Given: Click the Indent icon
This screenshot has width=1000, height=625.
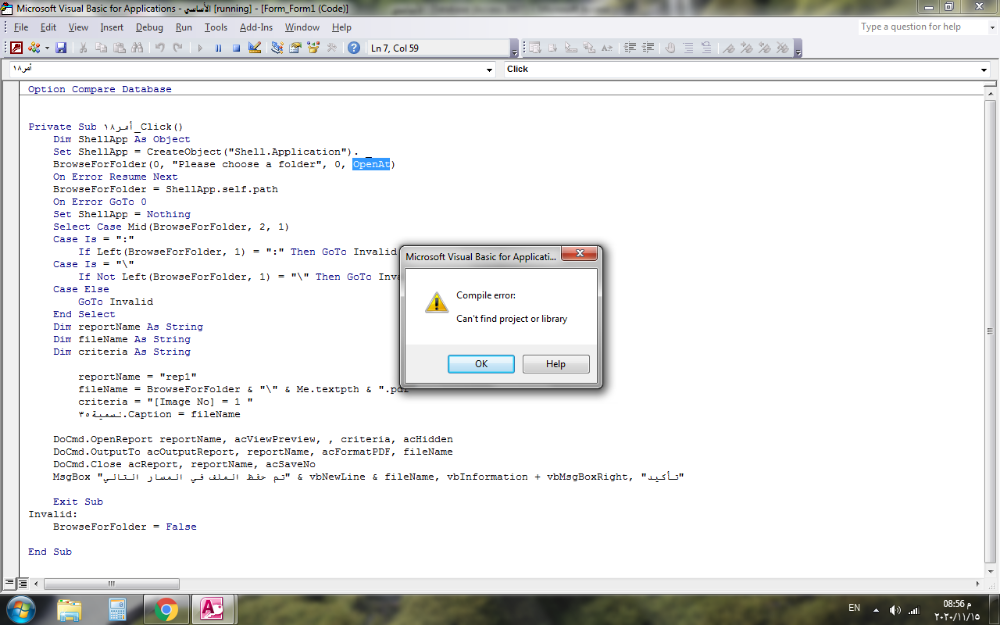Looking at the screenshot, I should (629, 48).
